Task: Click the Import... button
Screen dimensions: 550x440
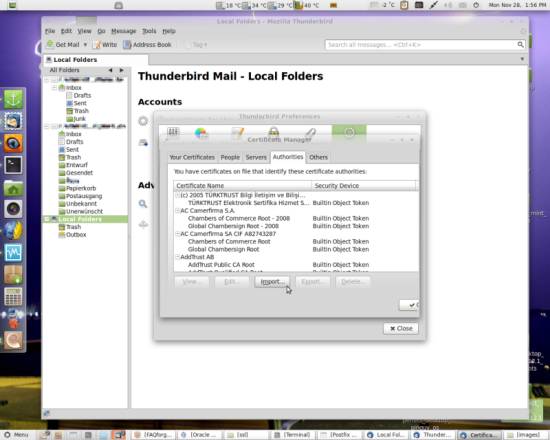Action: [272, 282]
